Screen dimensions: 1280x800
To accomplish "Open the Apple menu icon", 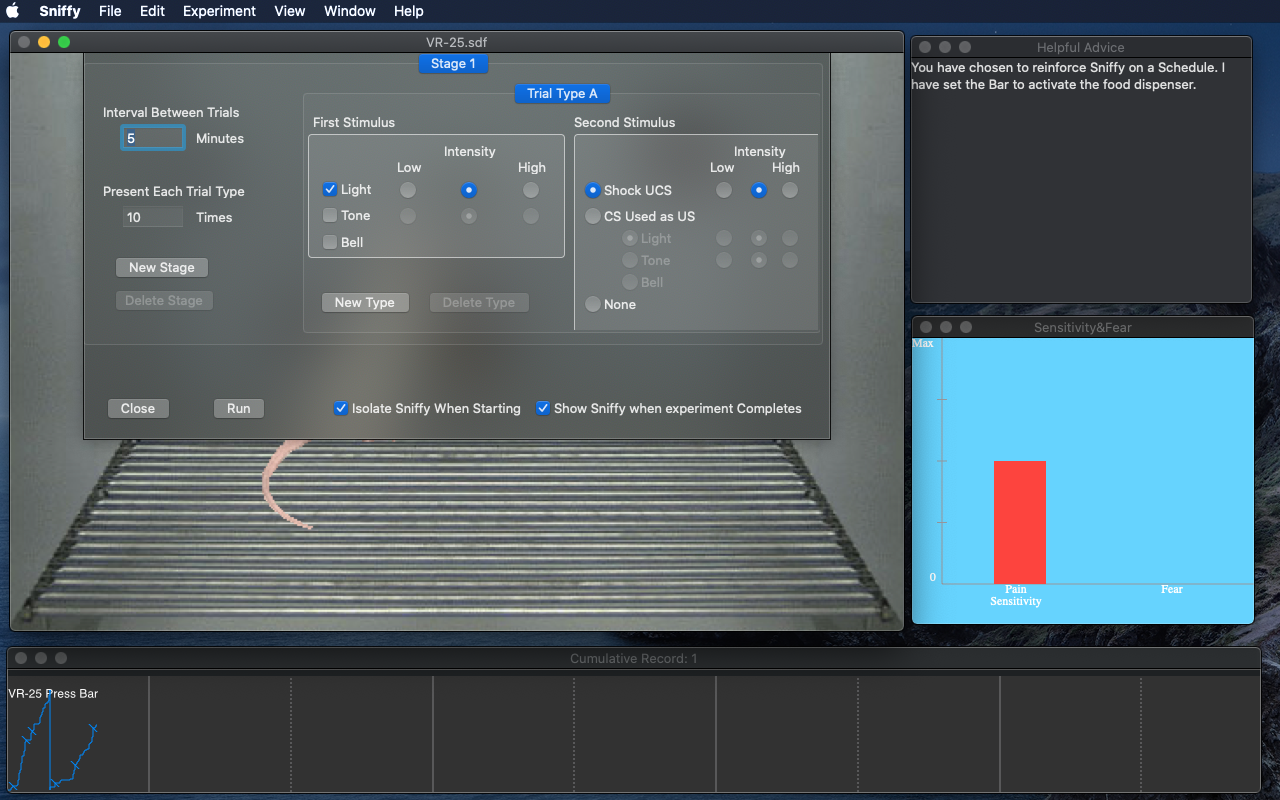I will tap(13, 11).
